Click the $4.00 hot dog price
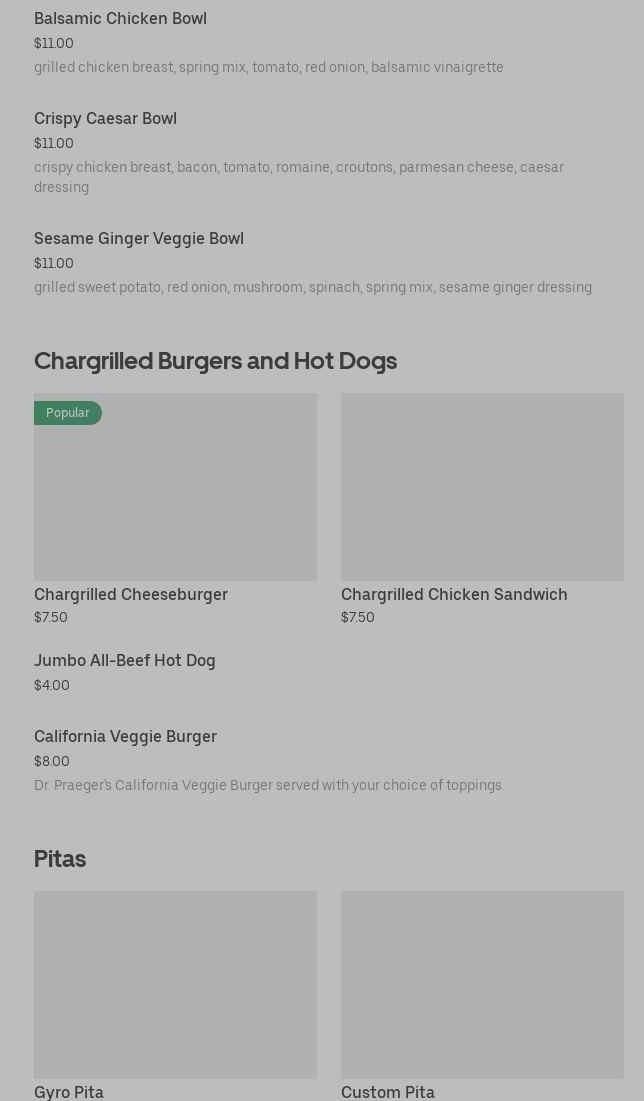 (52, 686)
